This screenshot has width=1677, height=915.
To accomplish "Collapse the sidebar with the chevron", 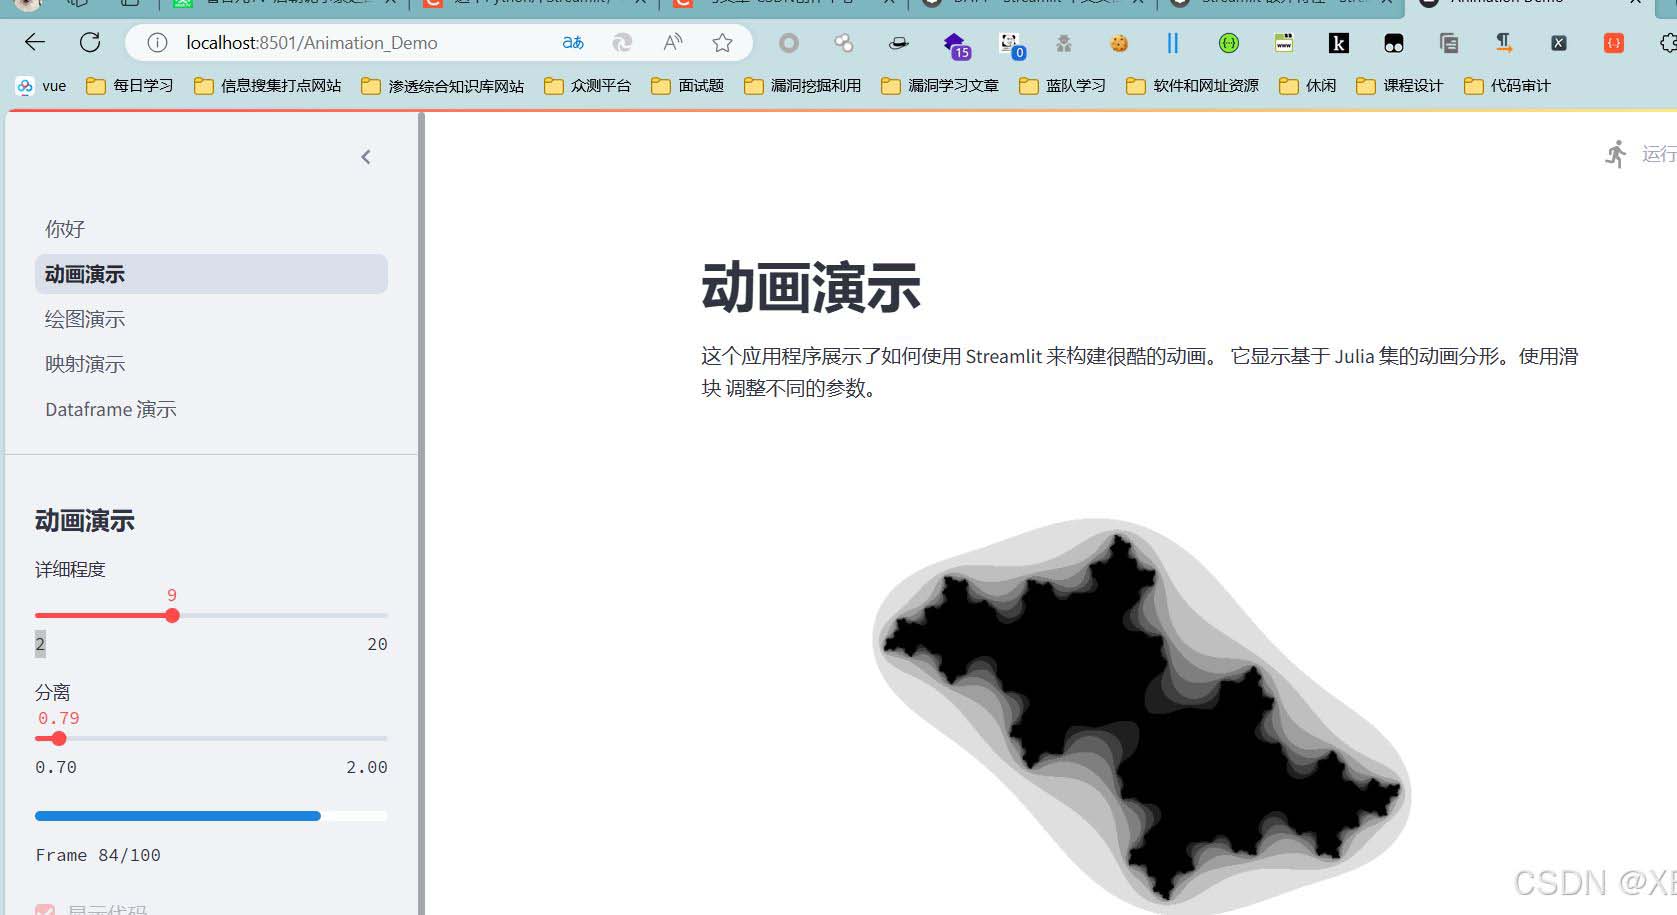I will click(x=366, y=157).
